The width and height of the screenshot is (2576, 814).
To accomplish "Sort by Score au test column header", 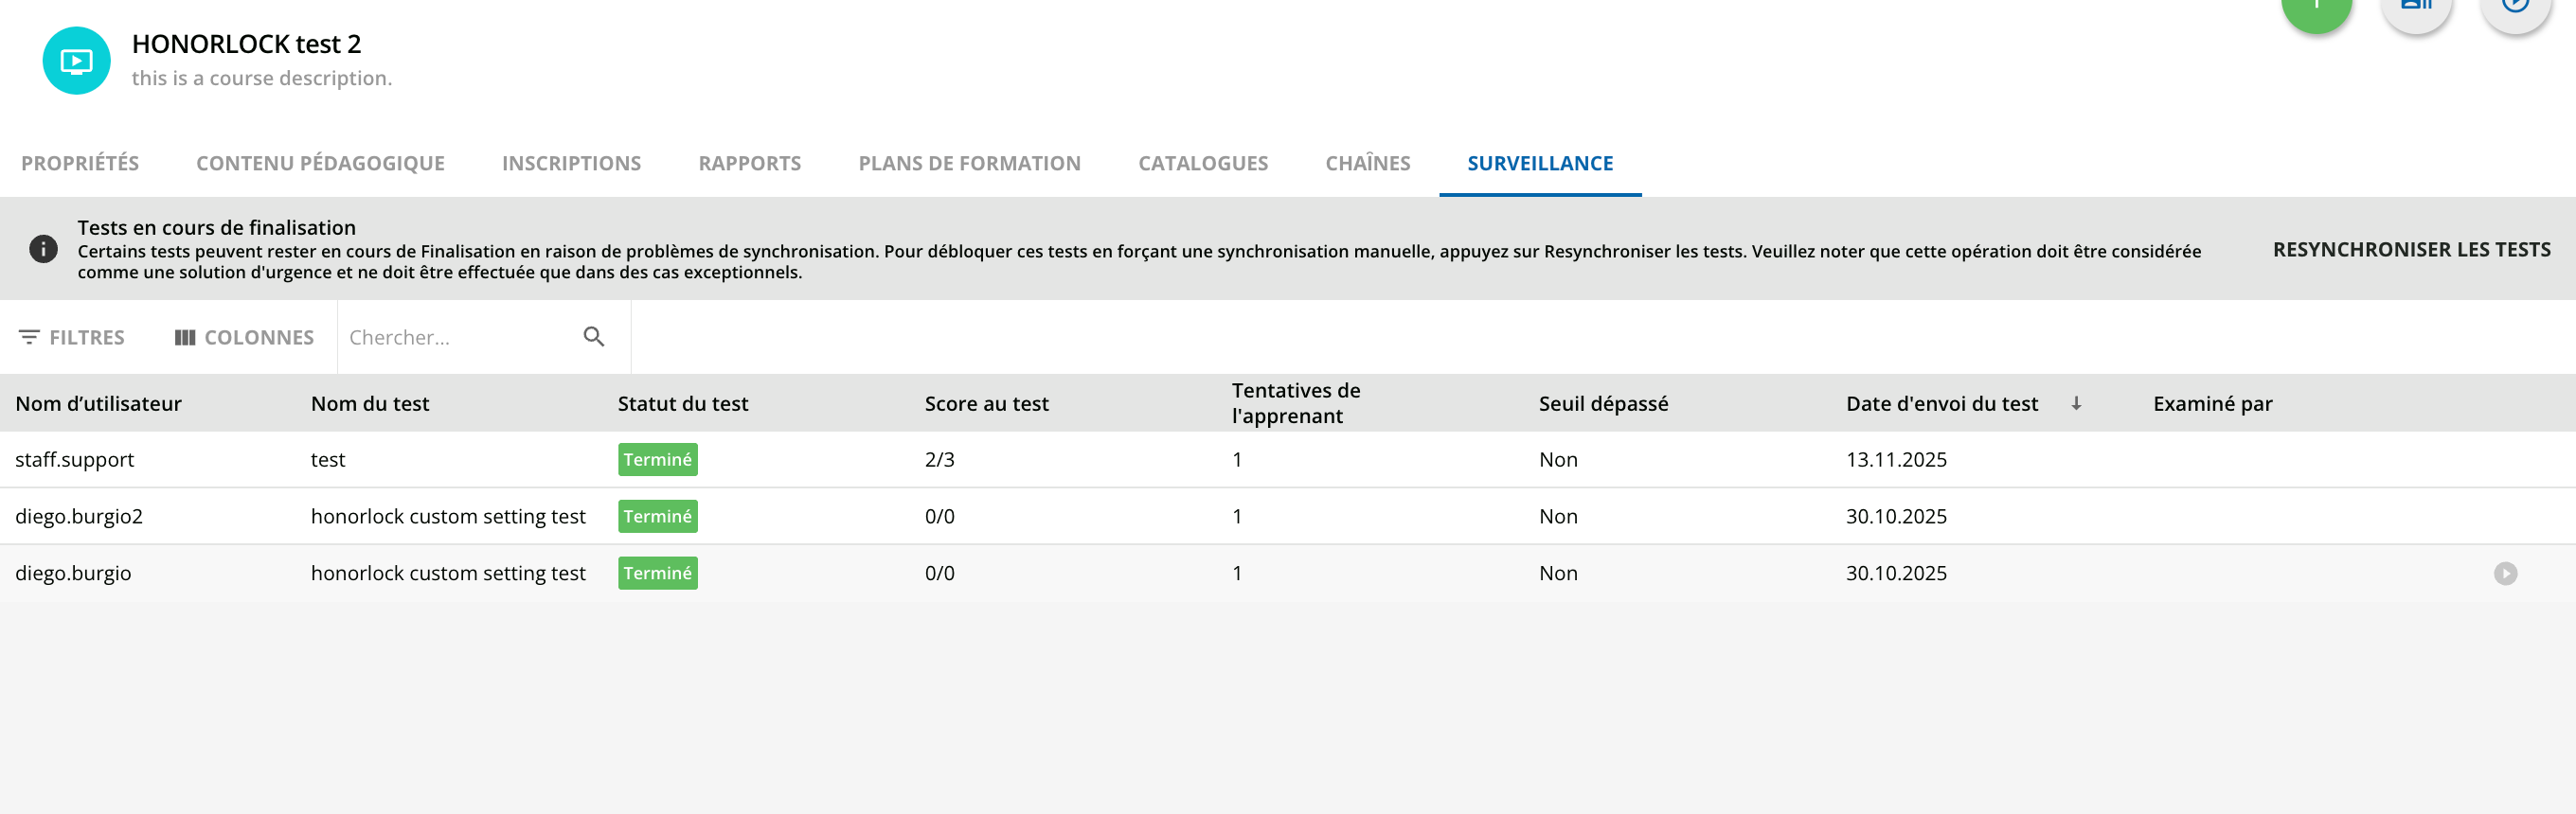I will [986, 403].
